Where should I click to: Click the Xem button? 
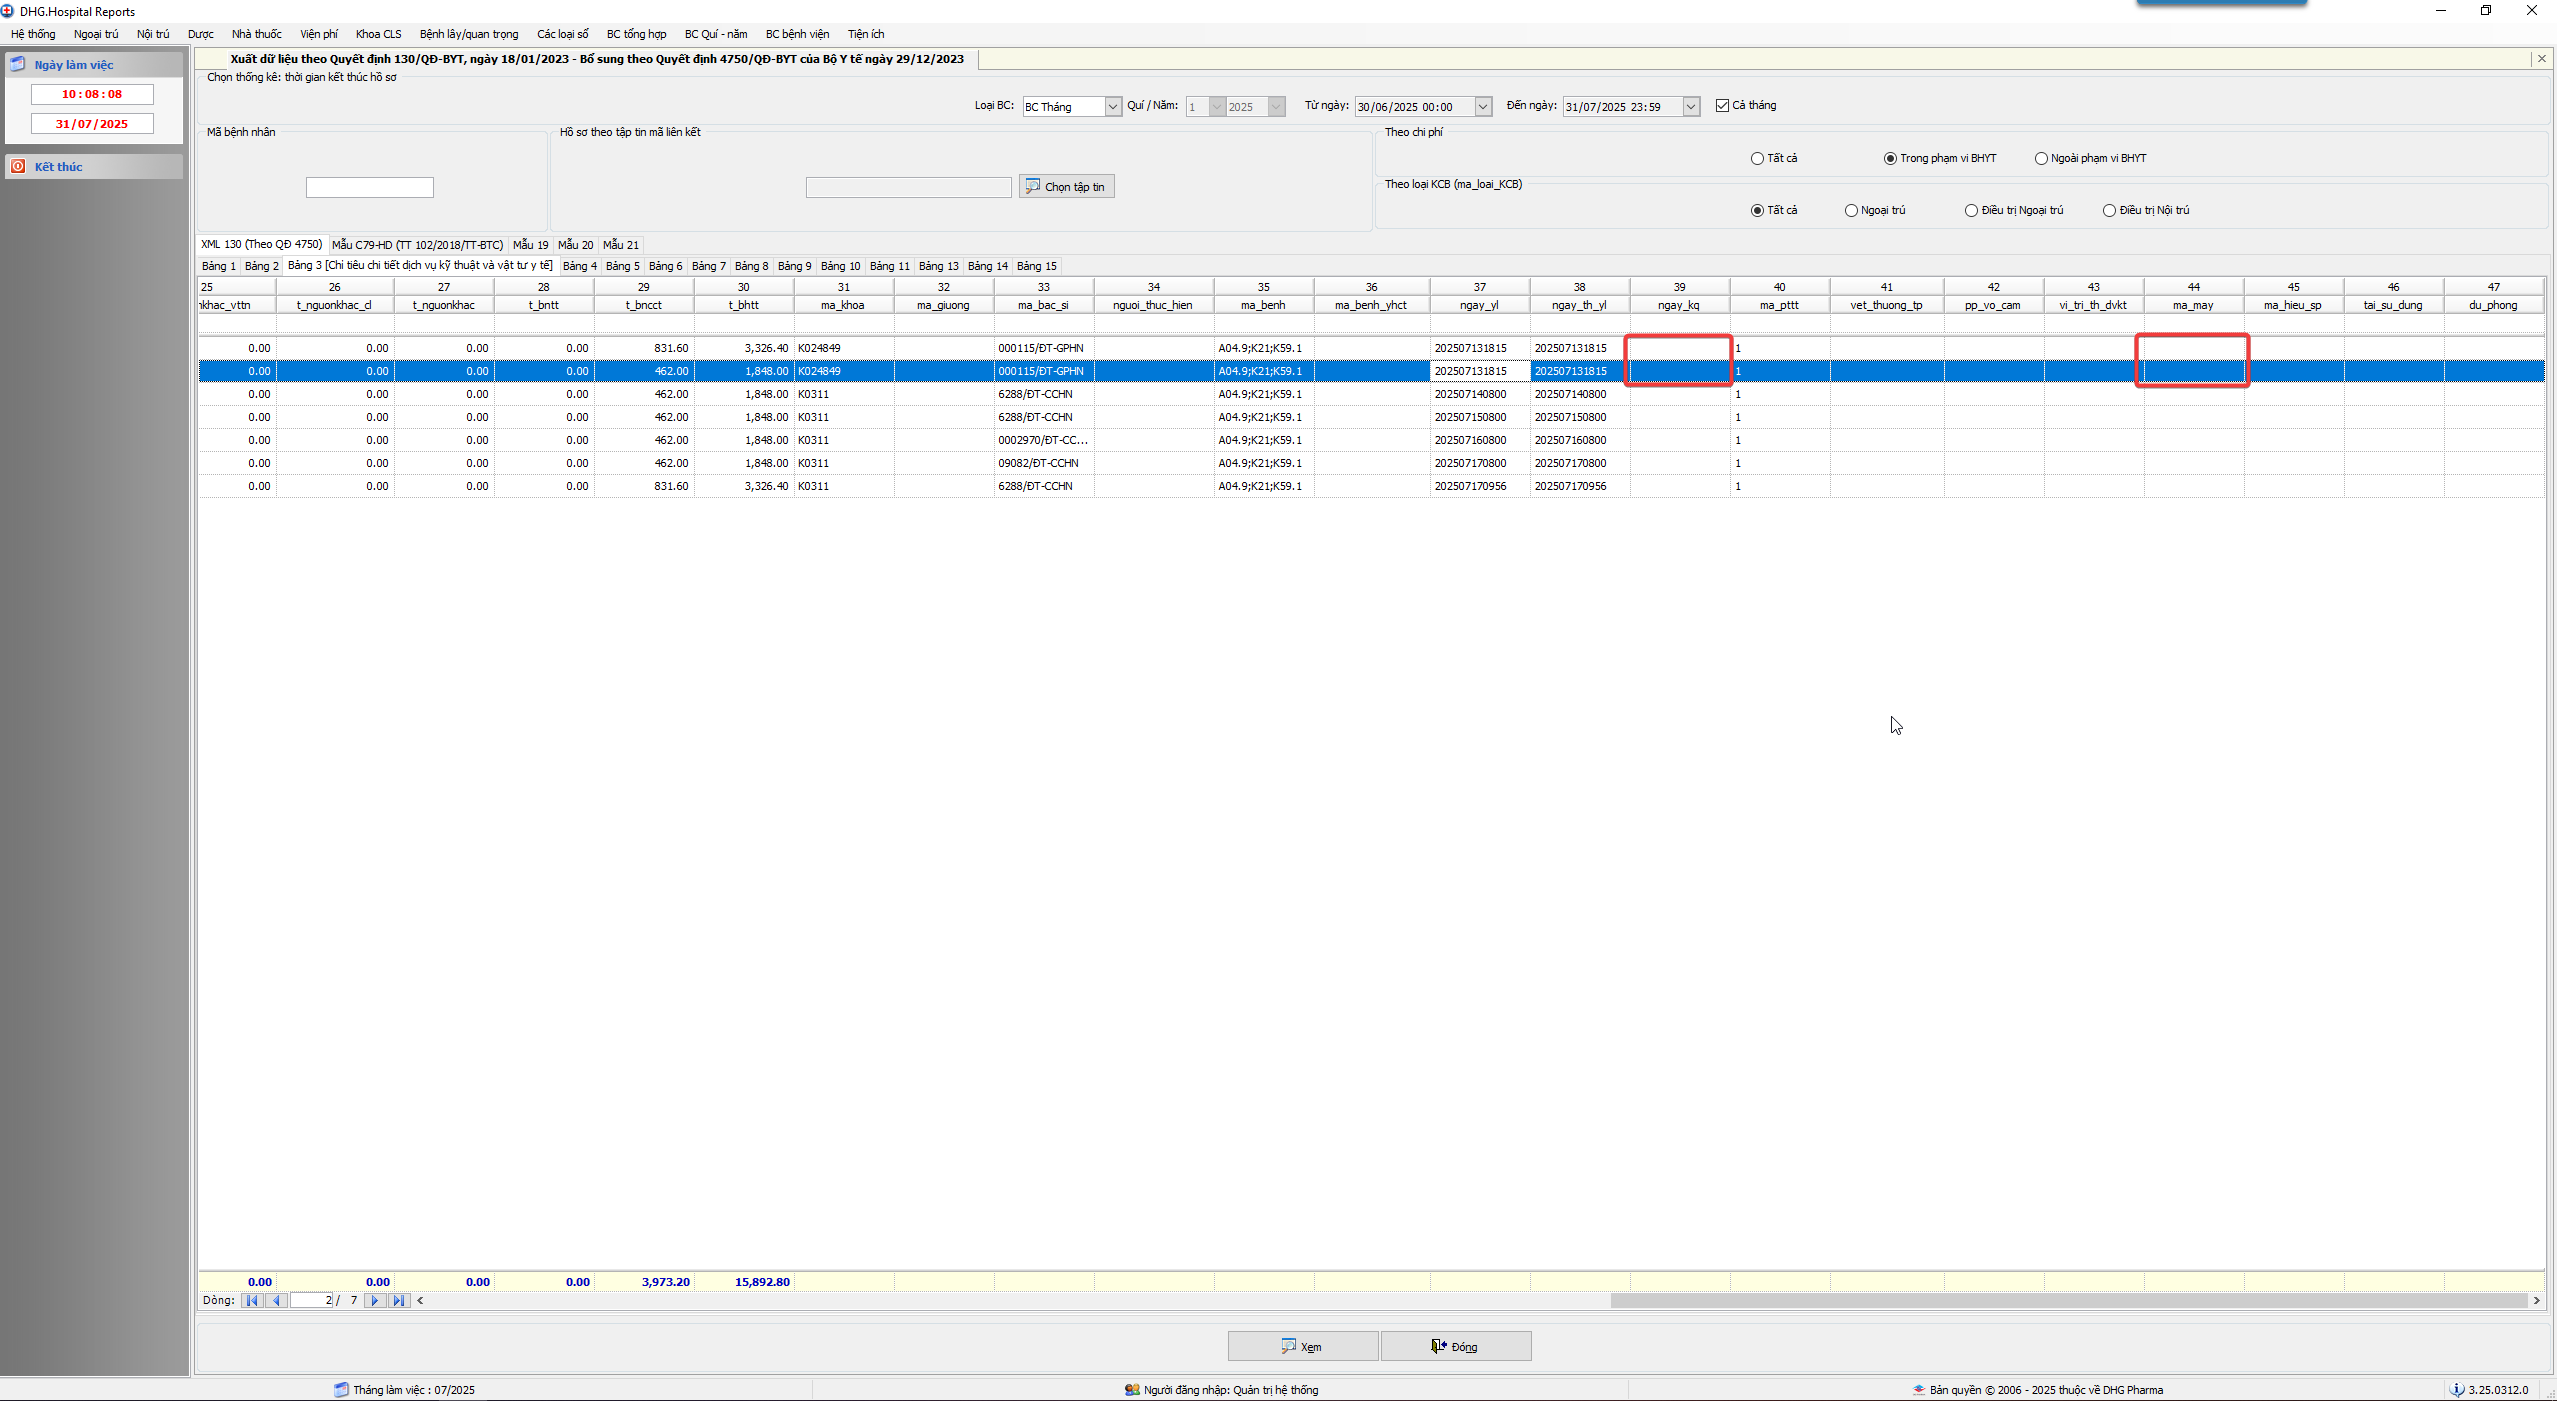1302,1346
